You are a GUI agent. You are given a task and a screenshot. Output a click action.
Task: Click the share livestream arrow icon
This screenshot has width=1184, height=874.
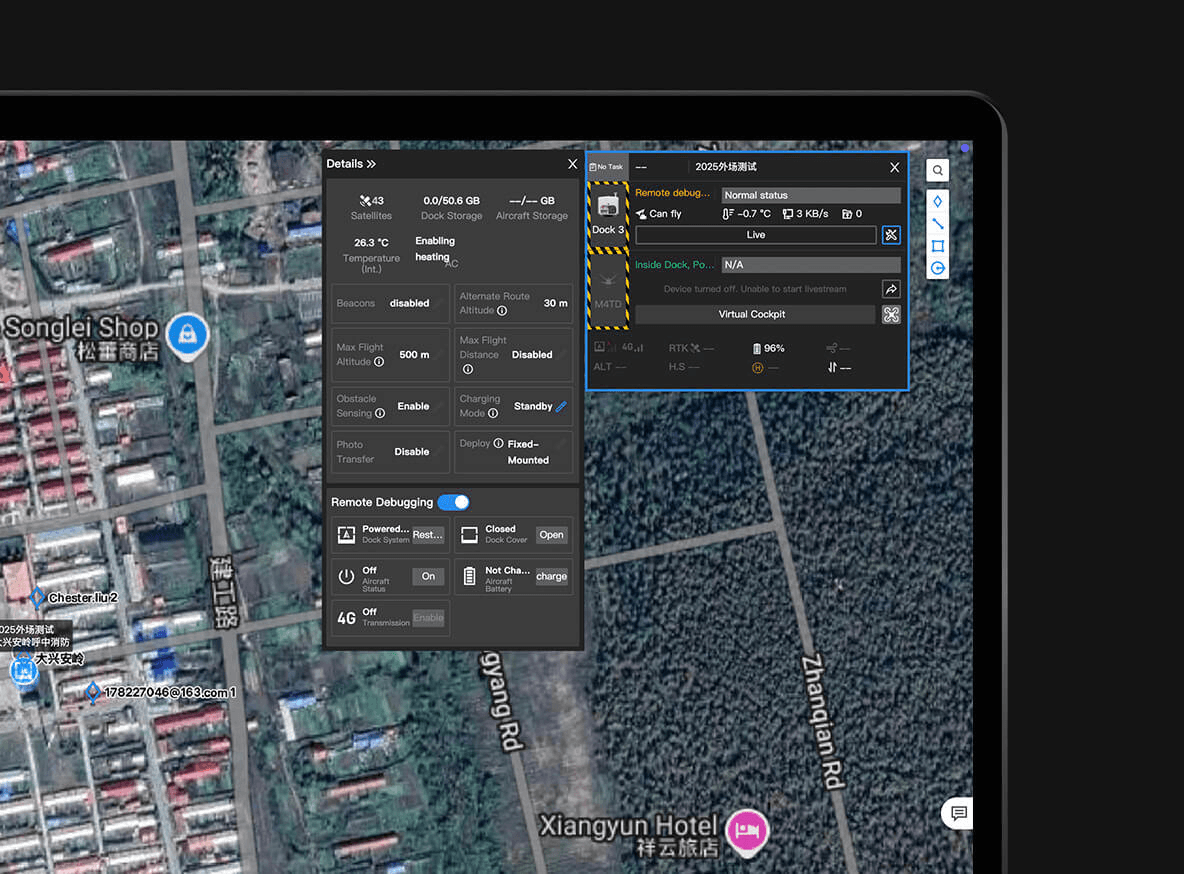click(891, 289)
